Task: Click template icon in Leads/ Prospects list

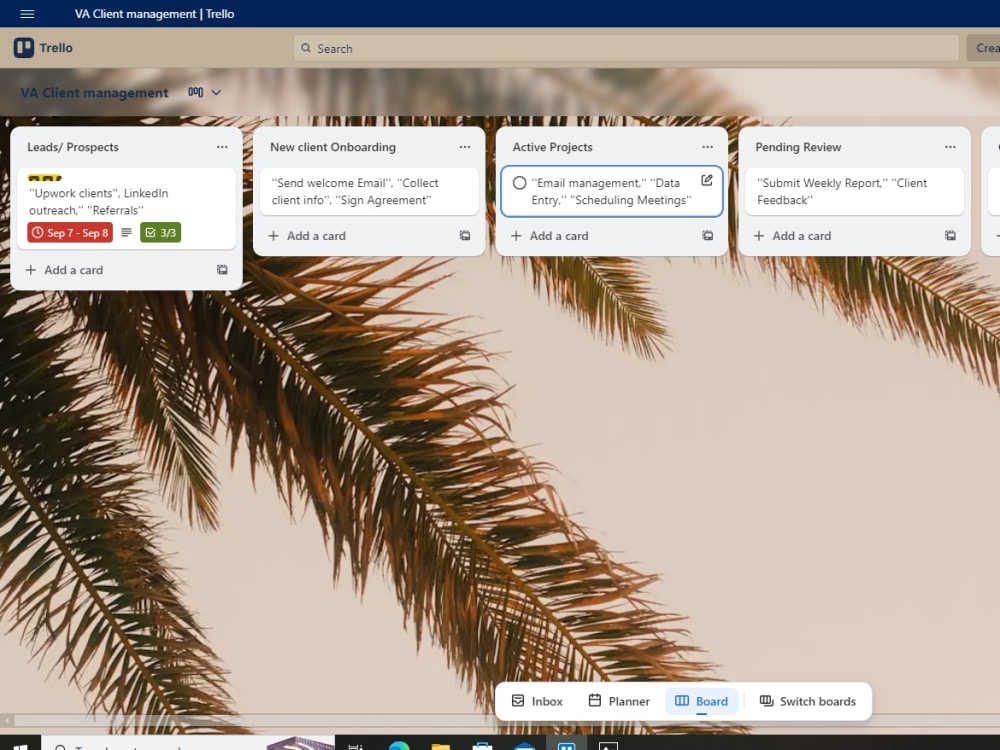Action: coord(222,270)
